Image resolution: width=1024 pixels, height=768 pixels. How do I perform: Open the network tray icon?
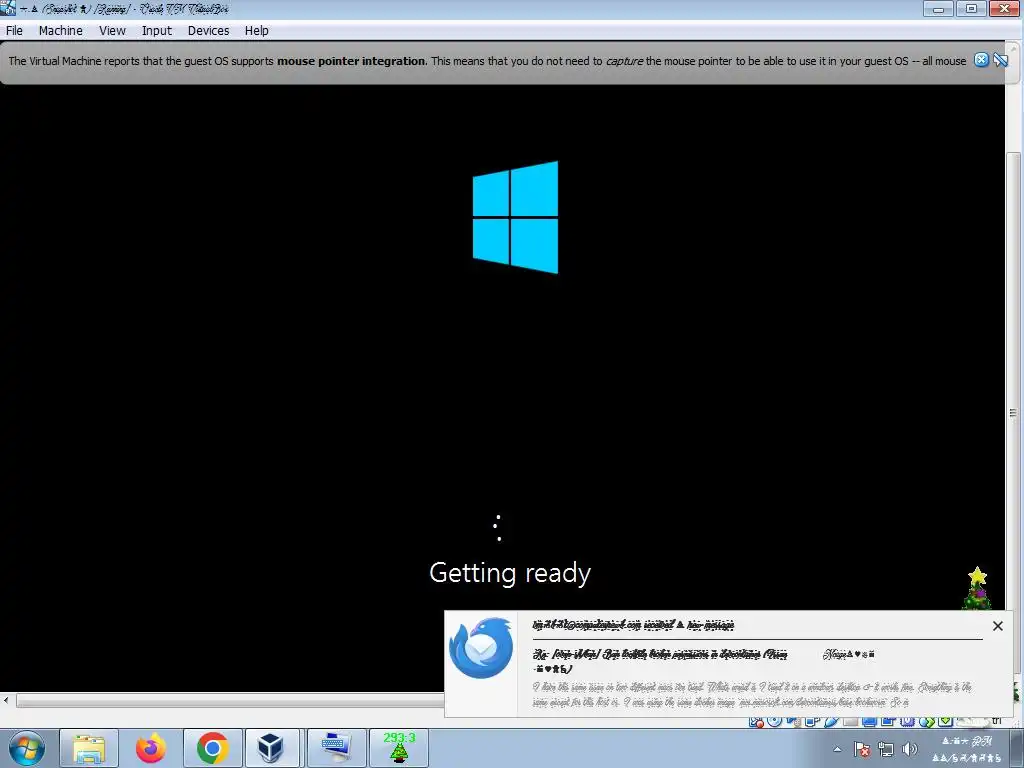pos(886,749)
